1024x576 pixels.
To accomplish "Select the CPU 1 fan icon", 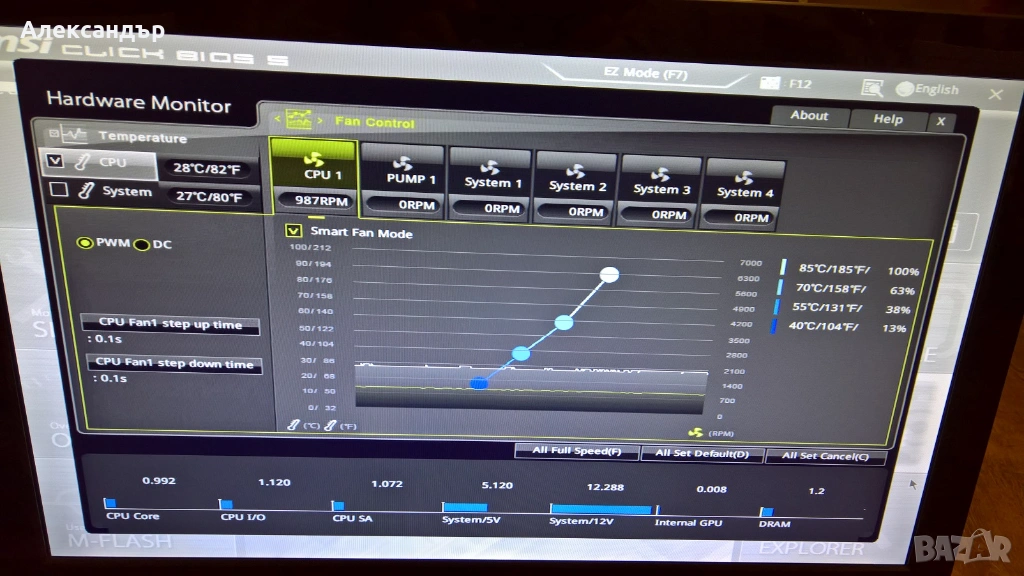I will (x=314, y=159).
